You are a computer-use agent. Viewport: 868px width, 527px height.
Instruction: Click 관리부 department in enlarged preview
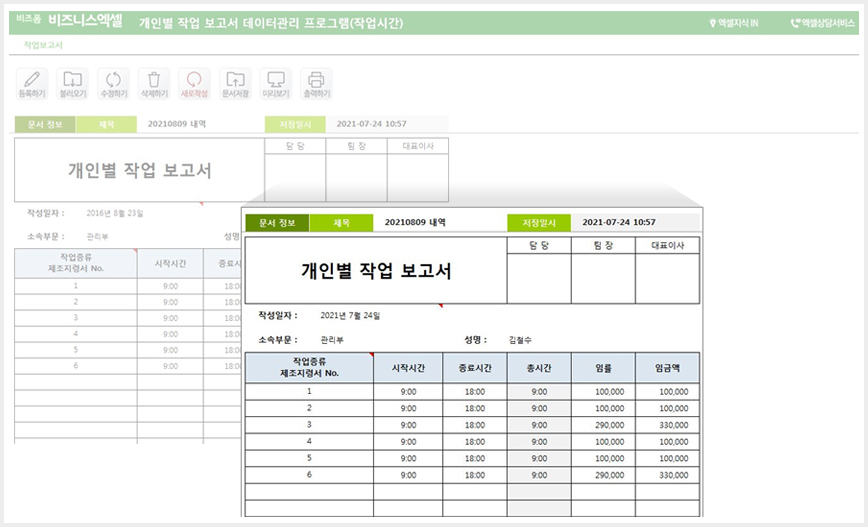[332, 340]
